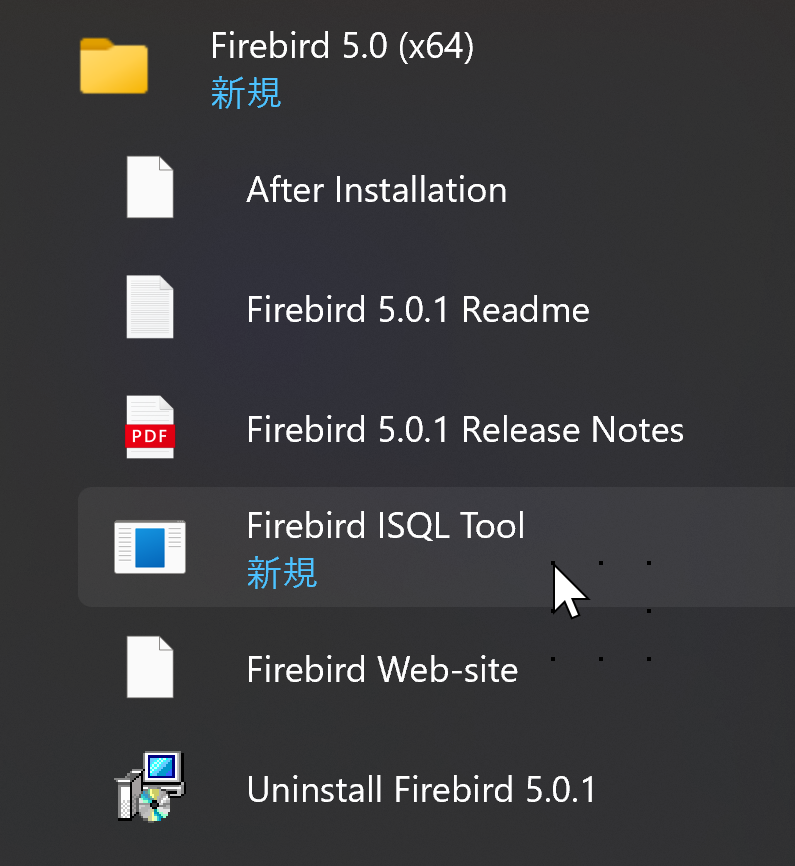Open the After Installation entry
This screenshot has width=795, height=866.
pyautogui.click(x=376, y=189)
